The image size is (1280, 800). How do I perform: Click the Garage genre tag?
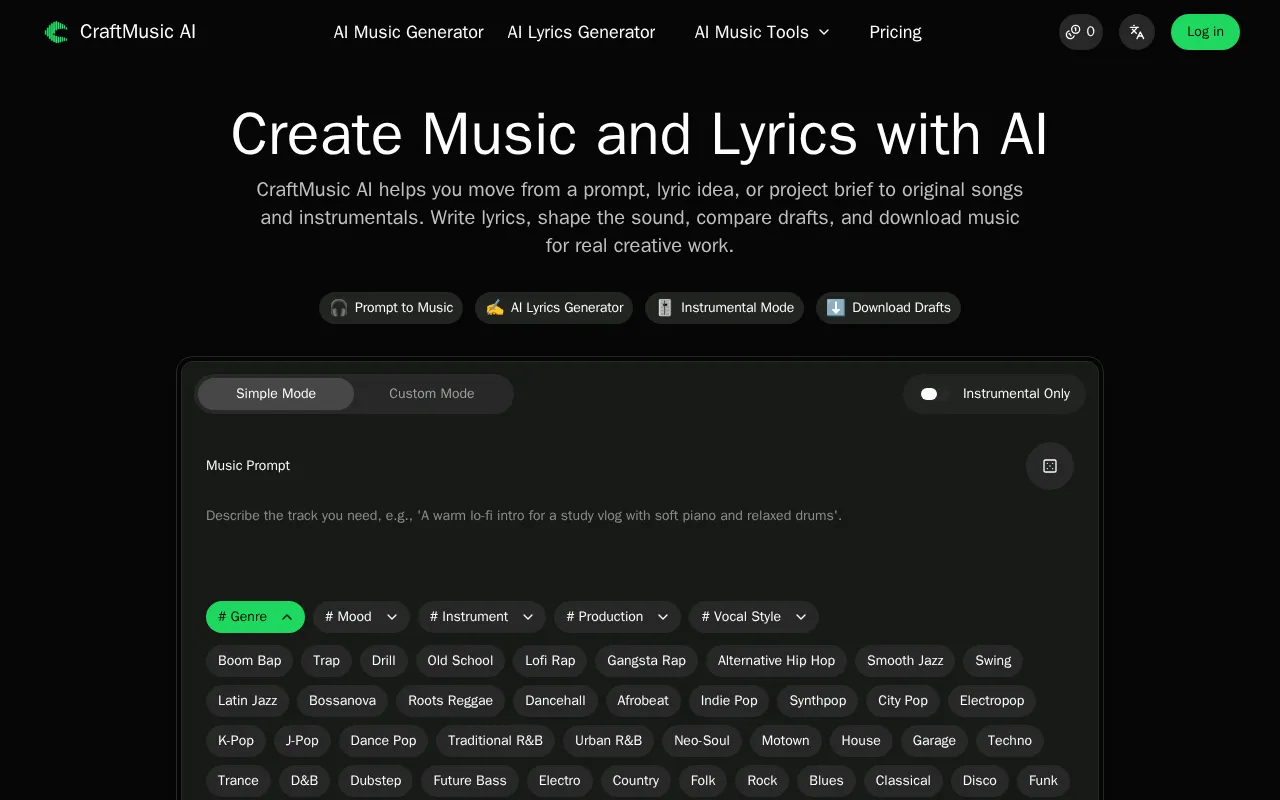(x=934, y=741)
